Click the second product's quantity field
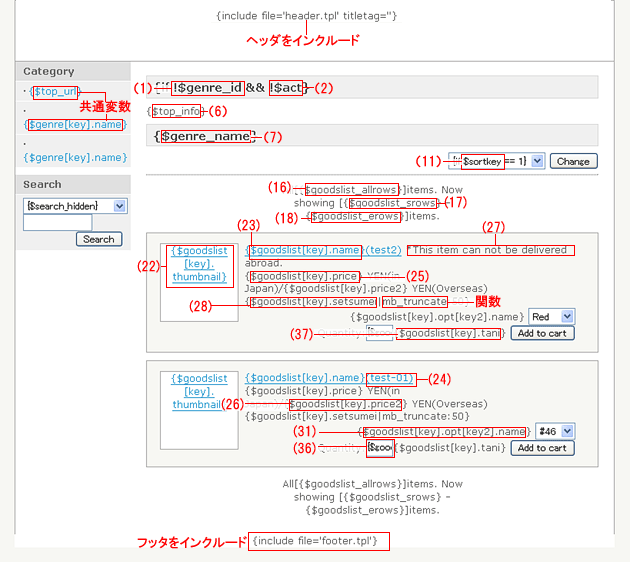The image size is (630, 562). (380, 448)
